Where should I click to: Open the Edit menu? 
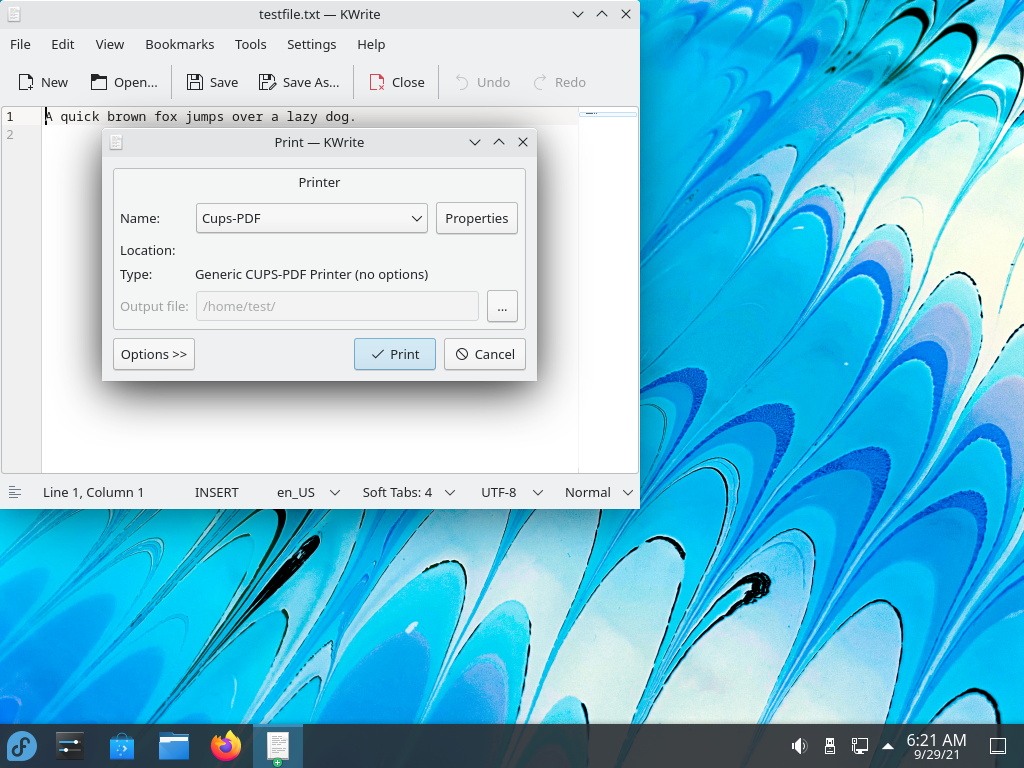tap(63, 44)
